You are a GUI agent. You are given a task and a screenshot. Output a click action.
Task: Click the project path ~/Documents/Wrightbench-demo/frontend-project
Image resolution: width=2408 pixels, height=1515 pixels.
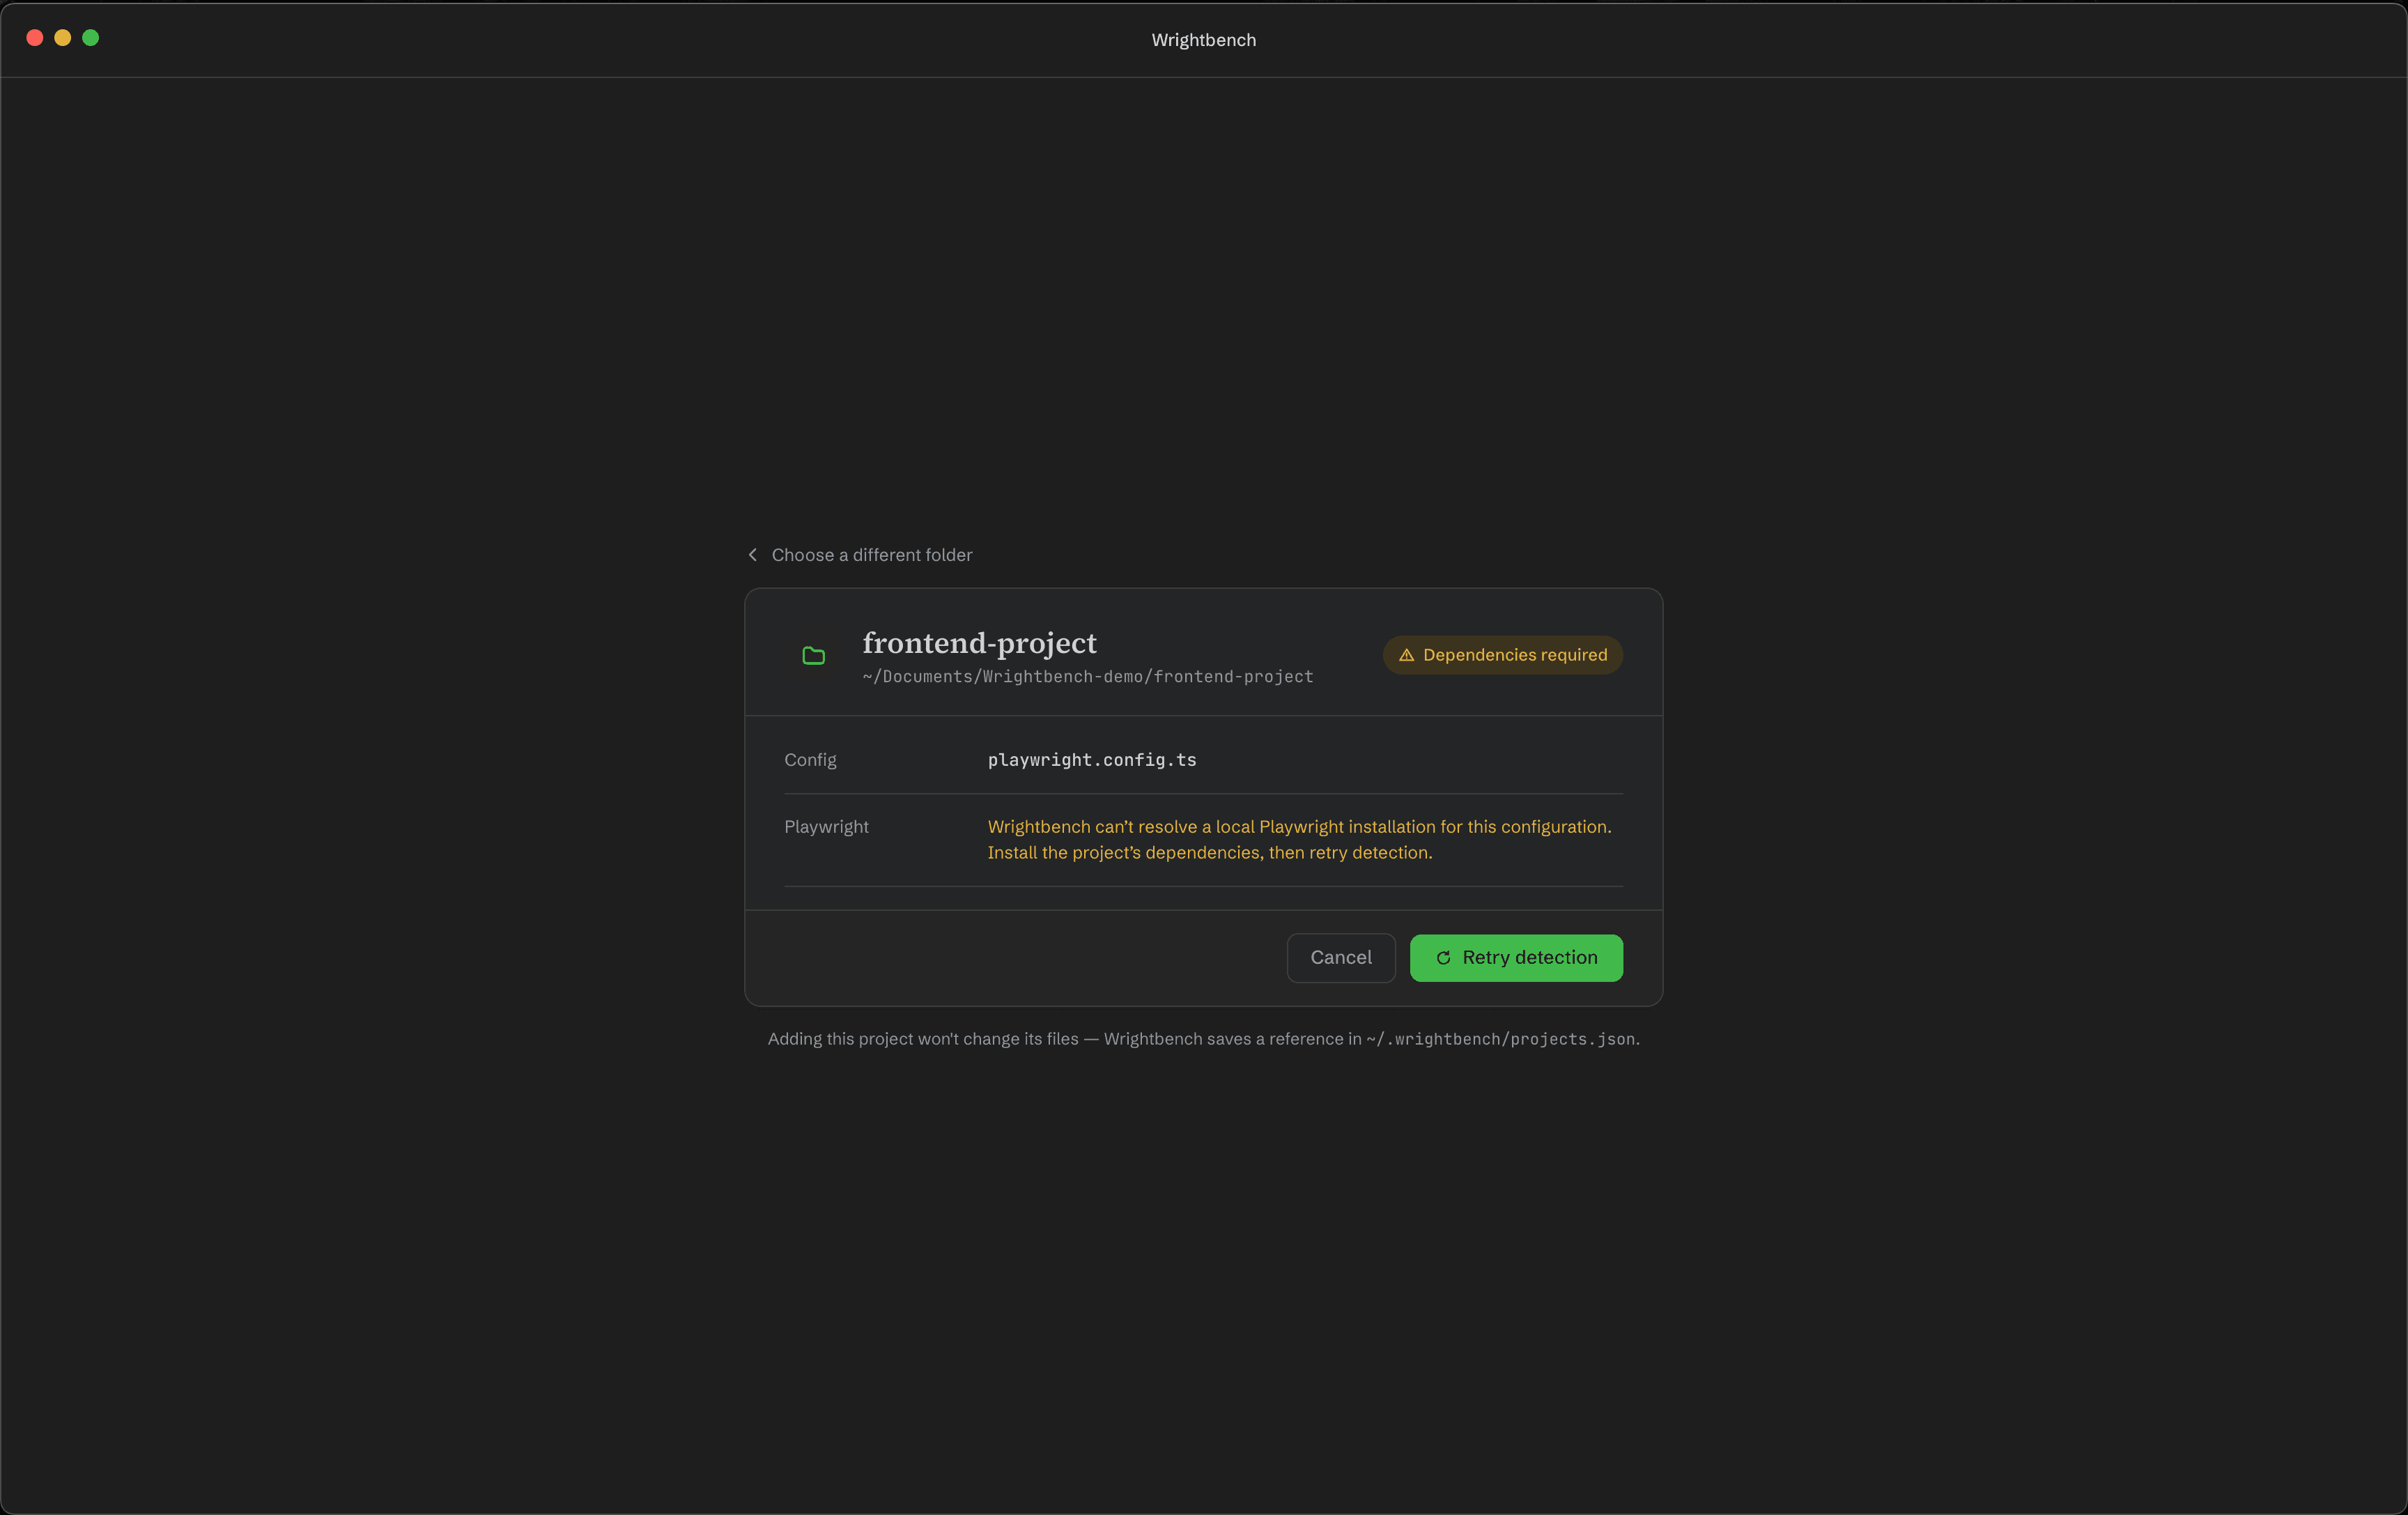pos(1088,677)
